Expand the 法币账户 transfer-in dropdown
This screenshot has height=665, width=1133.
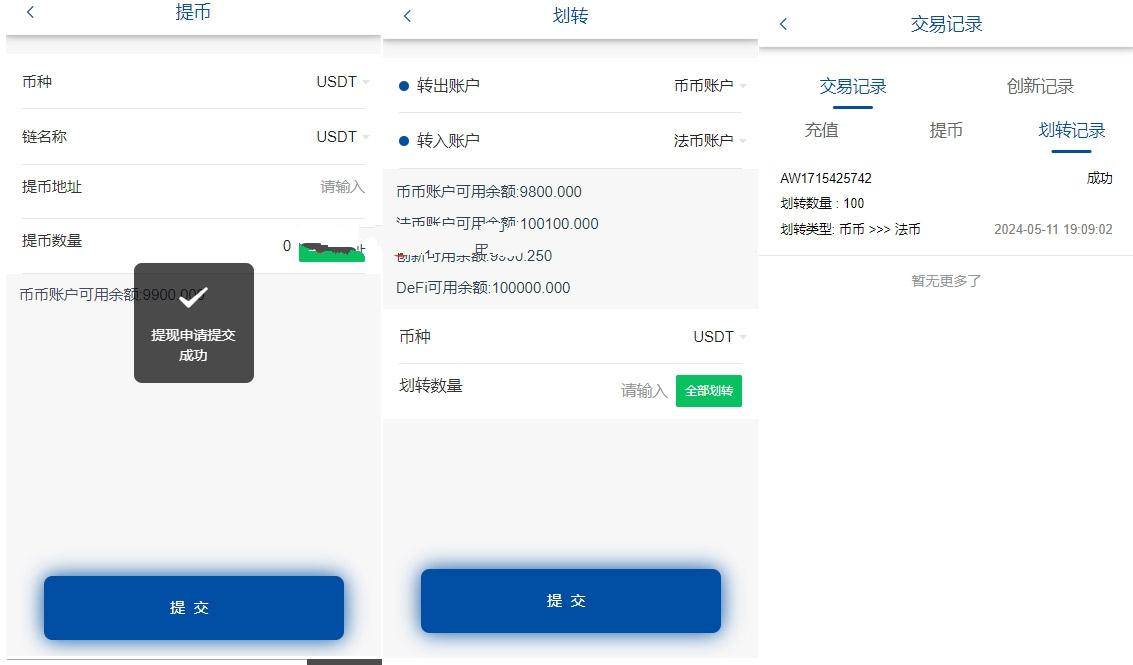(710, 141)
